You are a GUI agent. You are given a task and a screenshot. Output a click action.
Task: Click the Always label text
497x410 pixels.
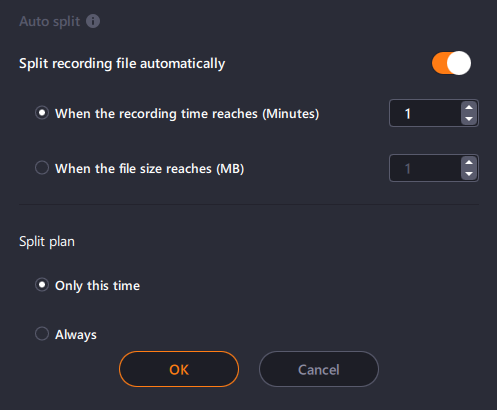[x=76, y=335]
